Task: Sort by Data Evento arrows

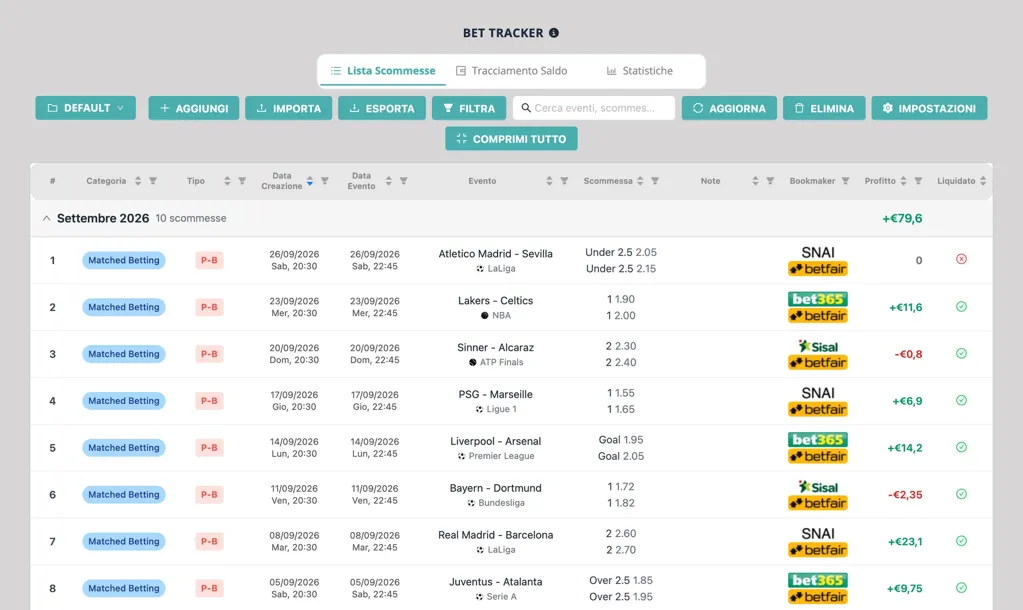Action: click(x=389, y=181)
